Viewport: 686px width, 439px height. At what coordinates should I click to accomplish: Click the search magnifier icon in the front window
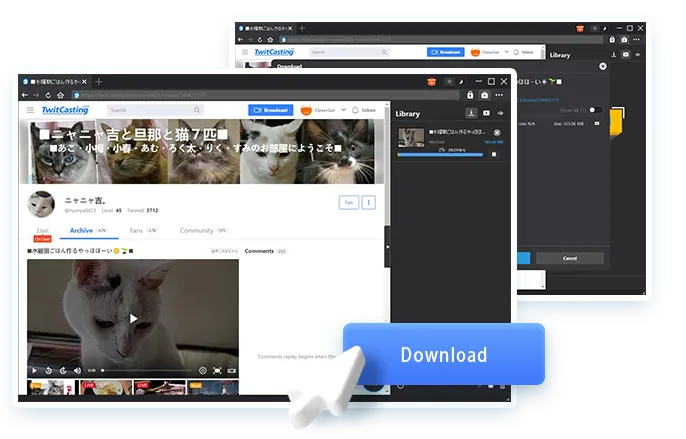click(197, 110)
